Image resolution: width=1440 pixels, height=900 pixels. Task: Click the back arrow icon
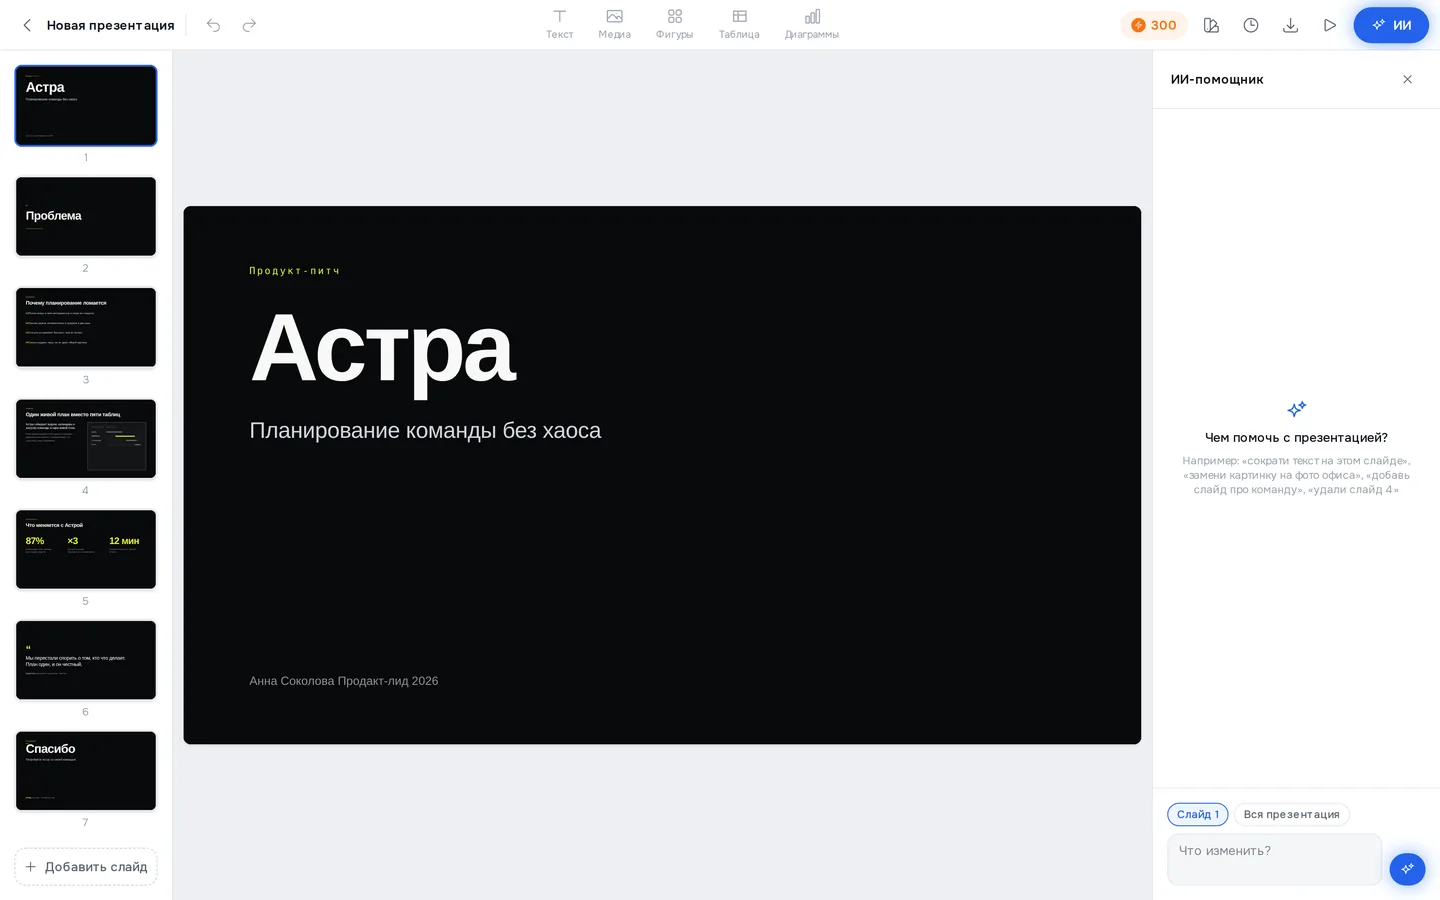click(x=27, y=25)
